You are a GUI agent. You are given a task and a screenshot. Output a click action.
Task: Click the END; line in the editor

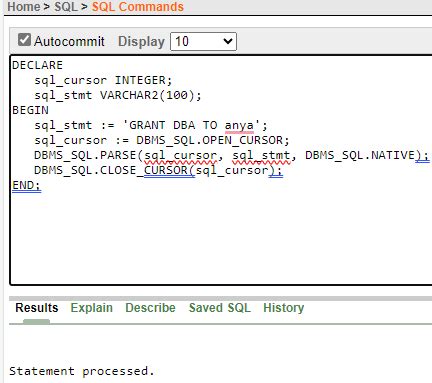click(x=26, y=185)
